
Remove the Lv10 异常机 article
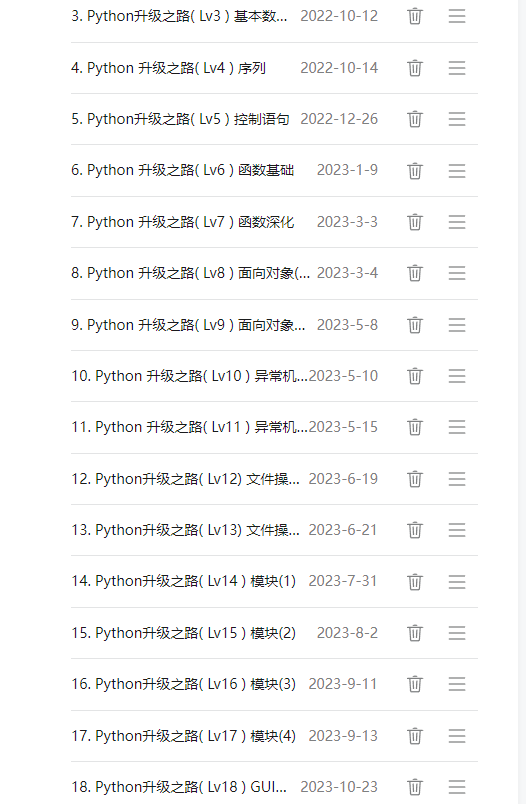click(x=415, y=376)
